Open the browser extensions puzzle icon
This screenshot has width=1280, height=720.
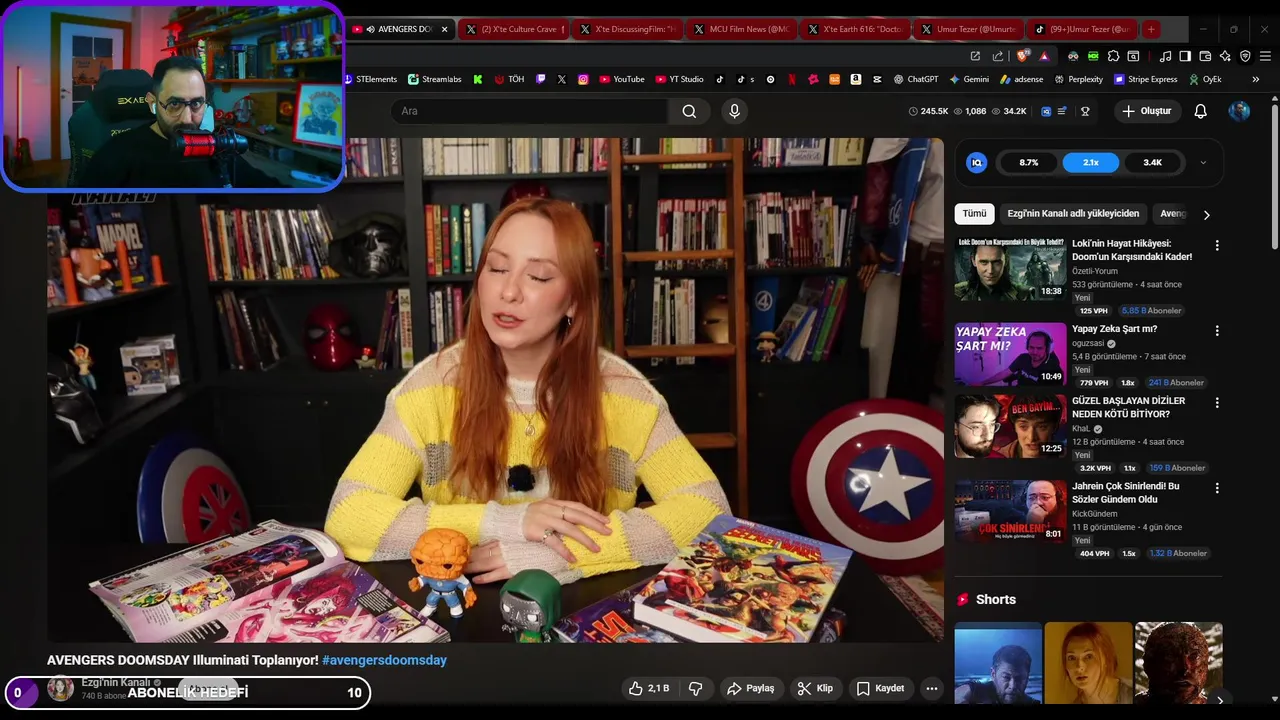pyautogui.click(x=1113, y=56)
